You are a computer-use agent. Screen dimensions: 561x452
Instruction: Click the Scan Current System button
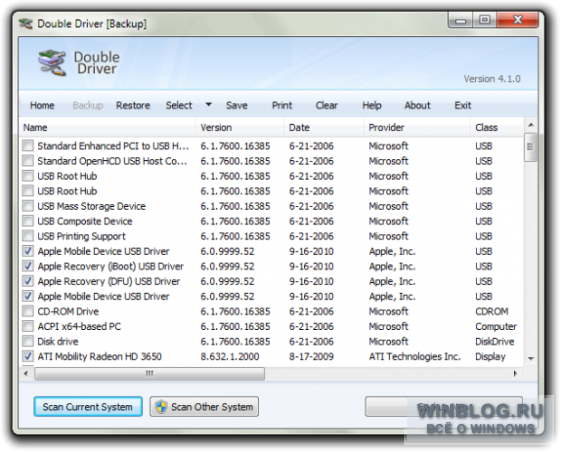click(x=88, y=407)
